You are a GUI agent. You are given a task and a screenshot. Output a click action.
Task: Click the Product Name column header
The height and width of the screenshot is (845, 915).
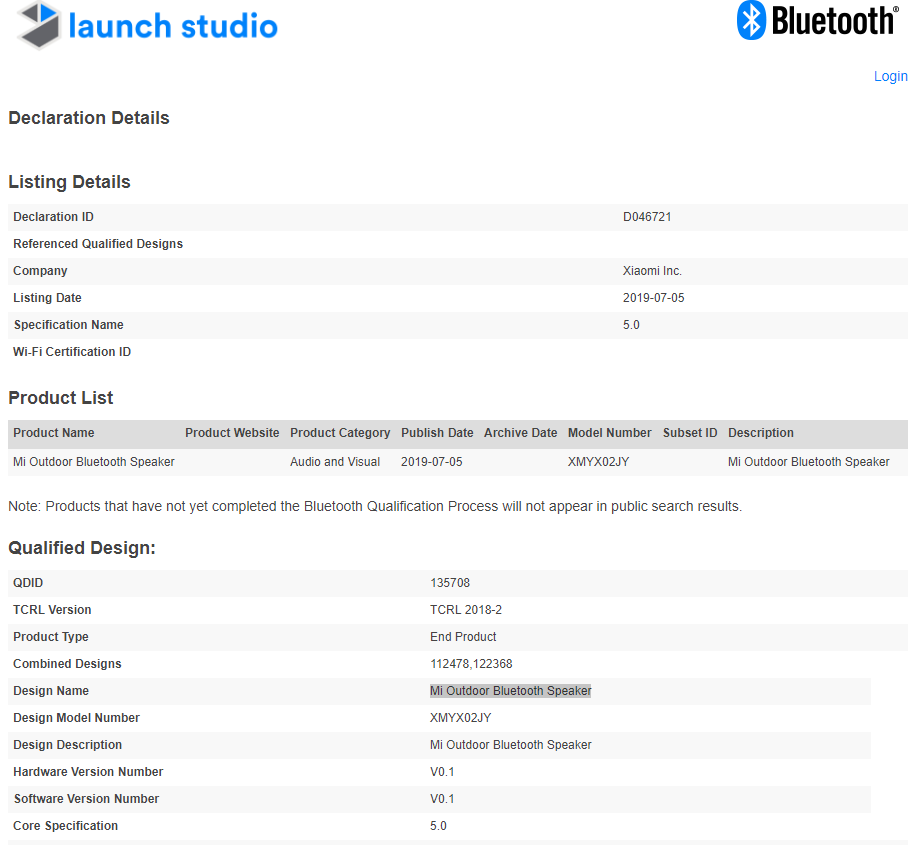click(x=54, y=433)
